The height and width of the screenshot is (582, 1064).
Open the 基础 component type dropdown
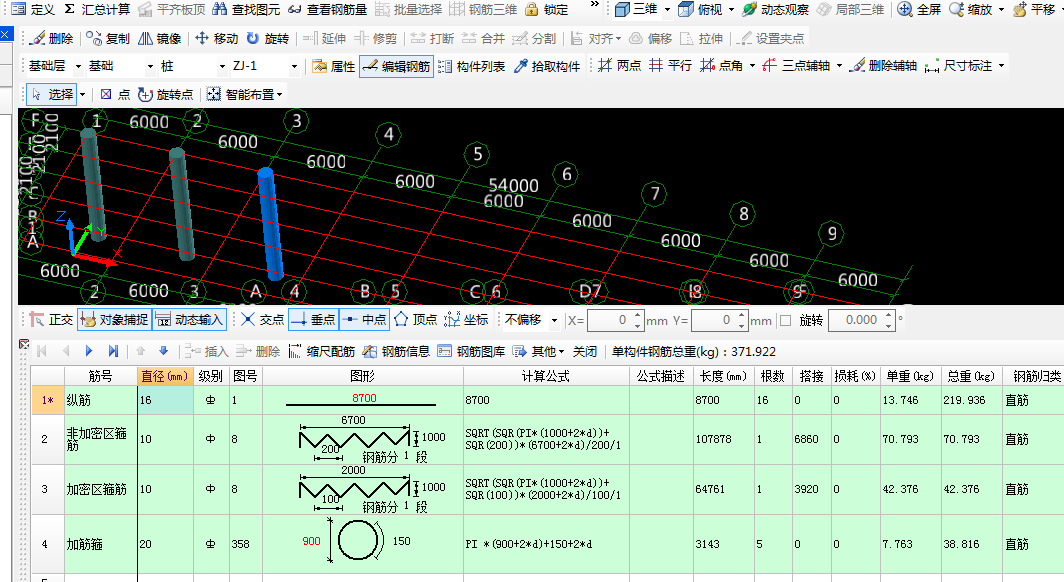pos(151,66)
